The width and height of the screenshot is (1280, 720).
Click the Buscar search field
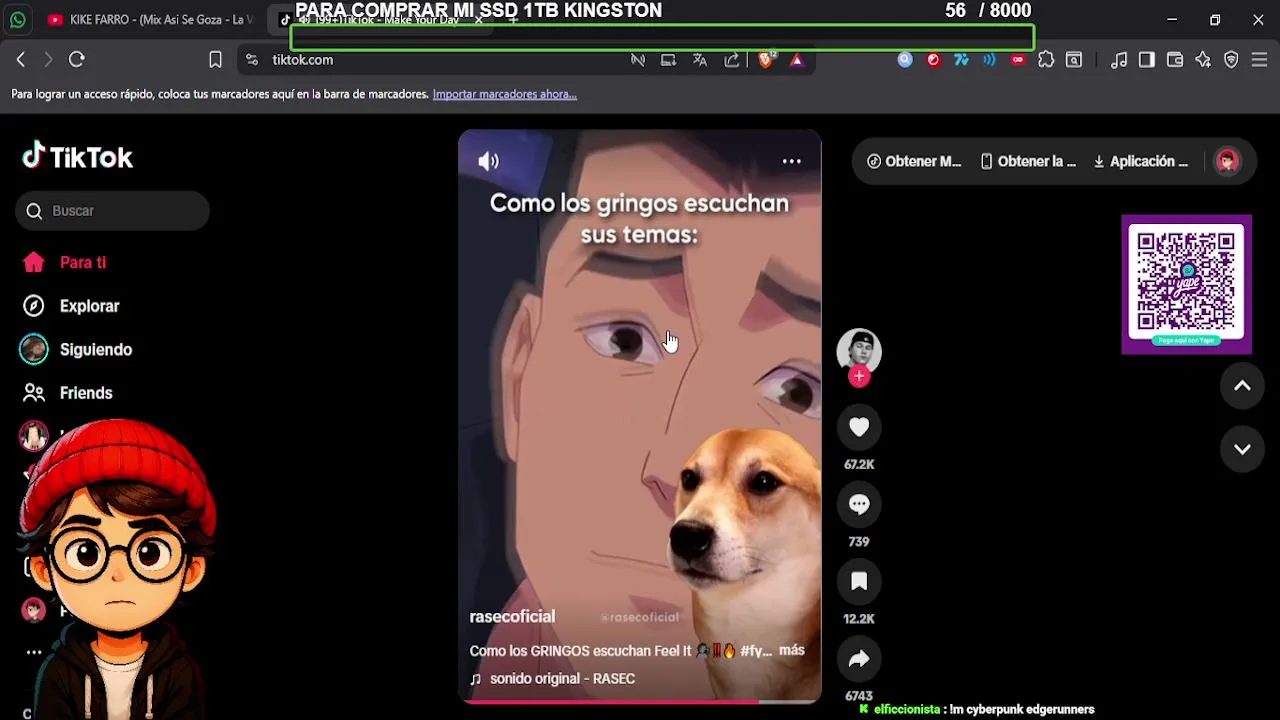112,211
